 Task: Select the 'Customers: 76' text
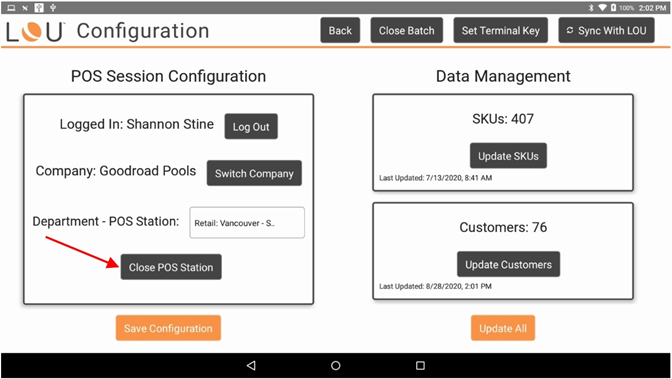click(x=503, y=227)
